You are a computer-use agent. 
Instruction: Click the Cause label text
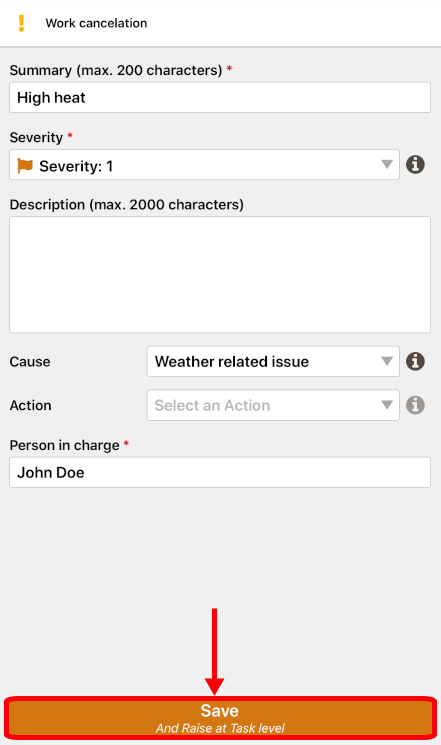(30, 362)
